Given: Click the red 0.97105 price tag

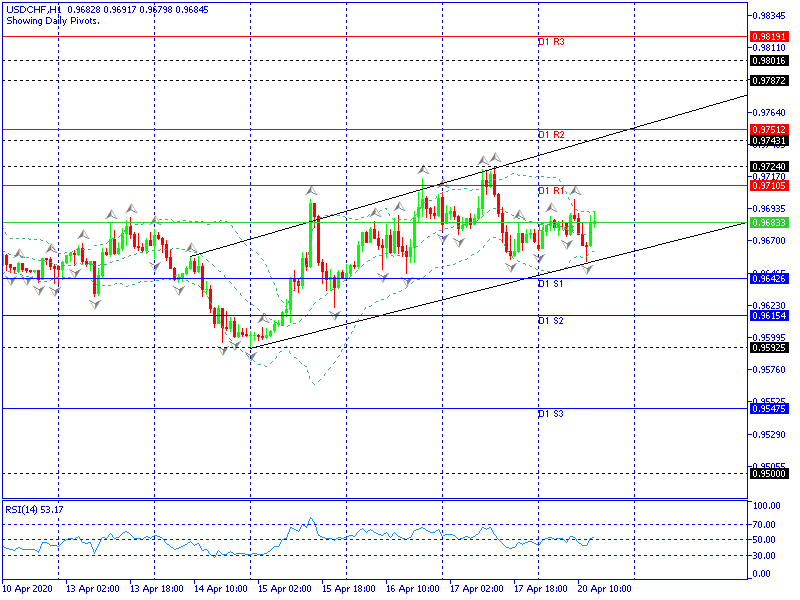Looking at the screenshot, I should 768,185.
